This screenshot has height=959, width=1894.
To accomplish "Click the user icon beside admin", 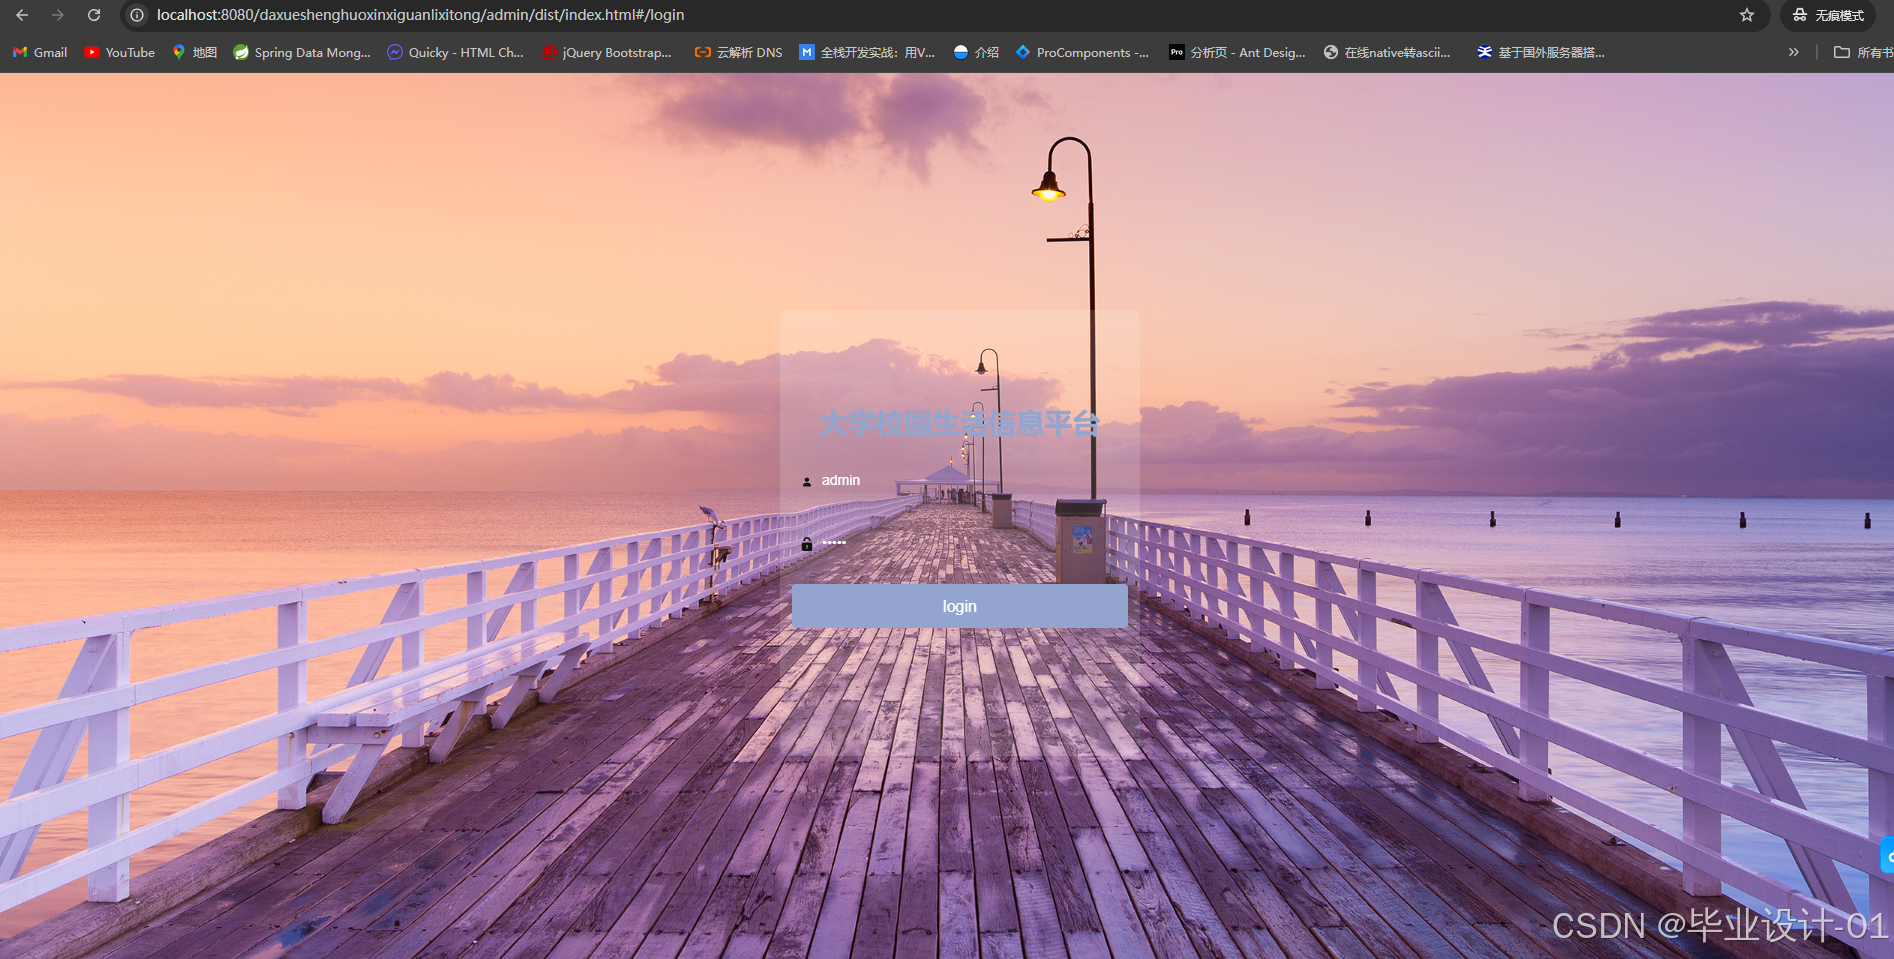I will (807, 481).
